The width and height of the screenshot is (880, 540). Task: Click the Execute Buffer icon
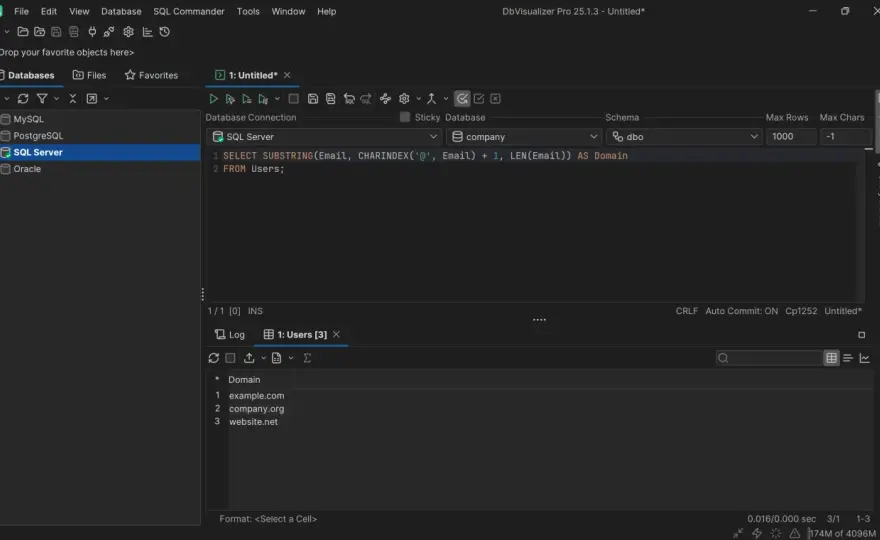pyautogui.click(x=246, y=99)
